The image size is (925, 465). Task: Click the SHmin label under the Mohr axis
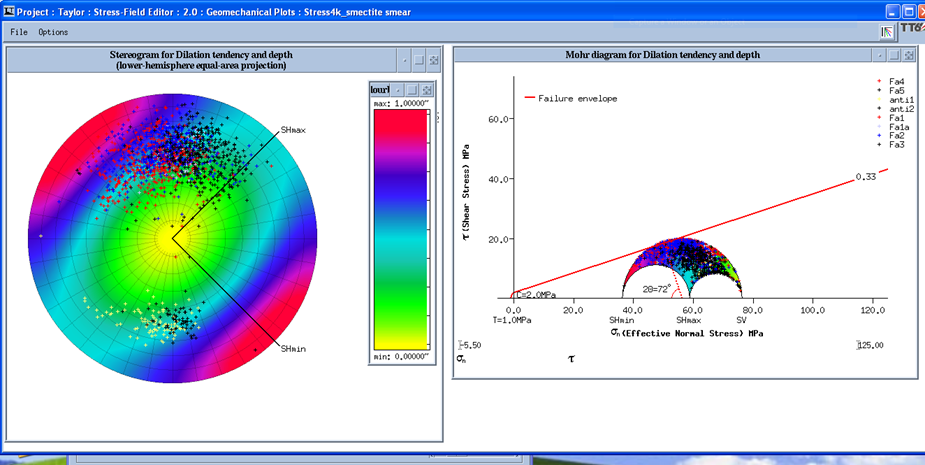click(621, 319)
